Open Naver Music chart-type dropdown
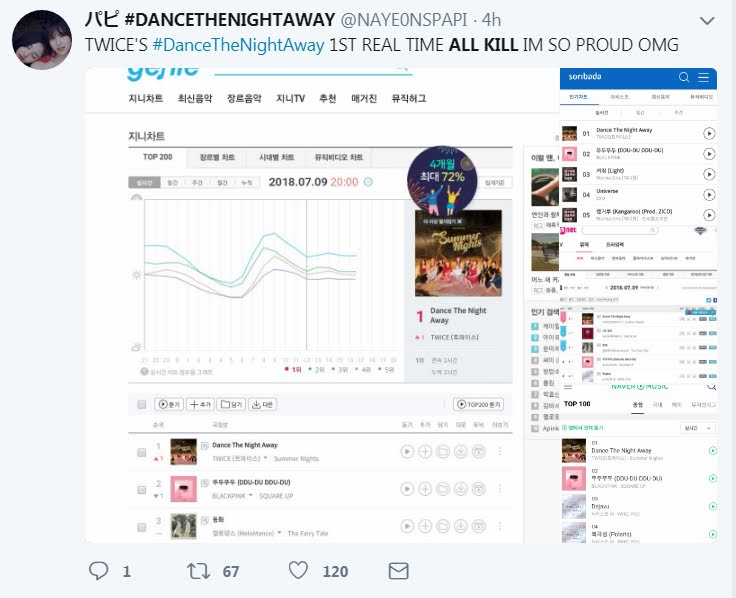This screenshot has height=598, width=736. pos(698,428)
